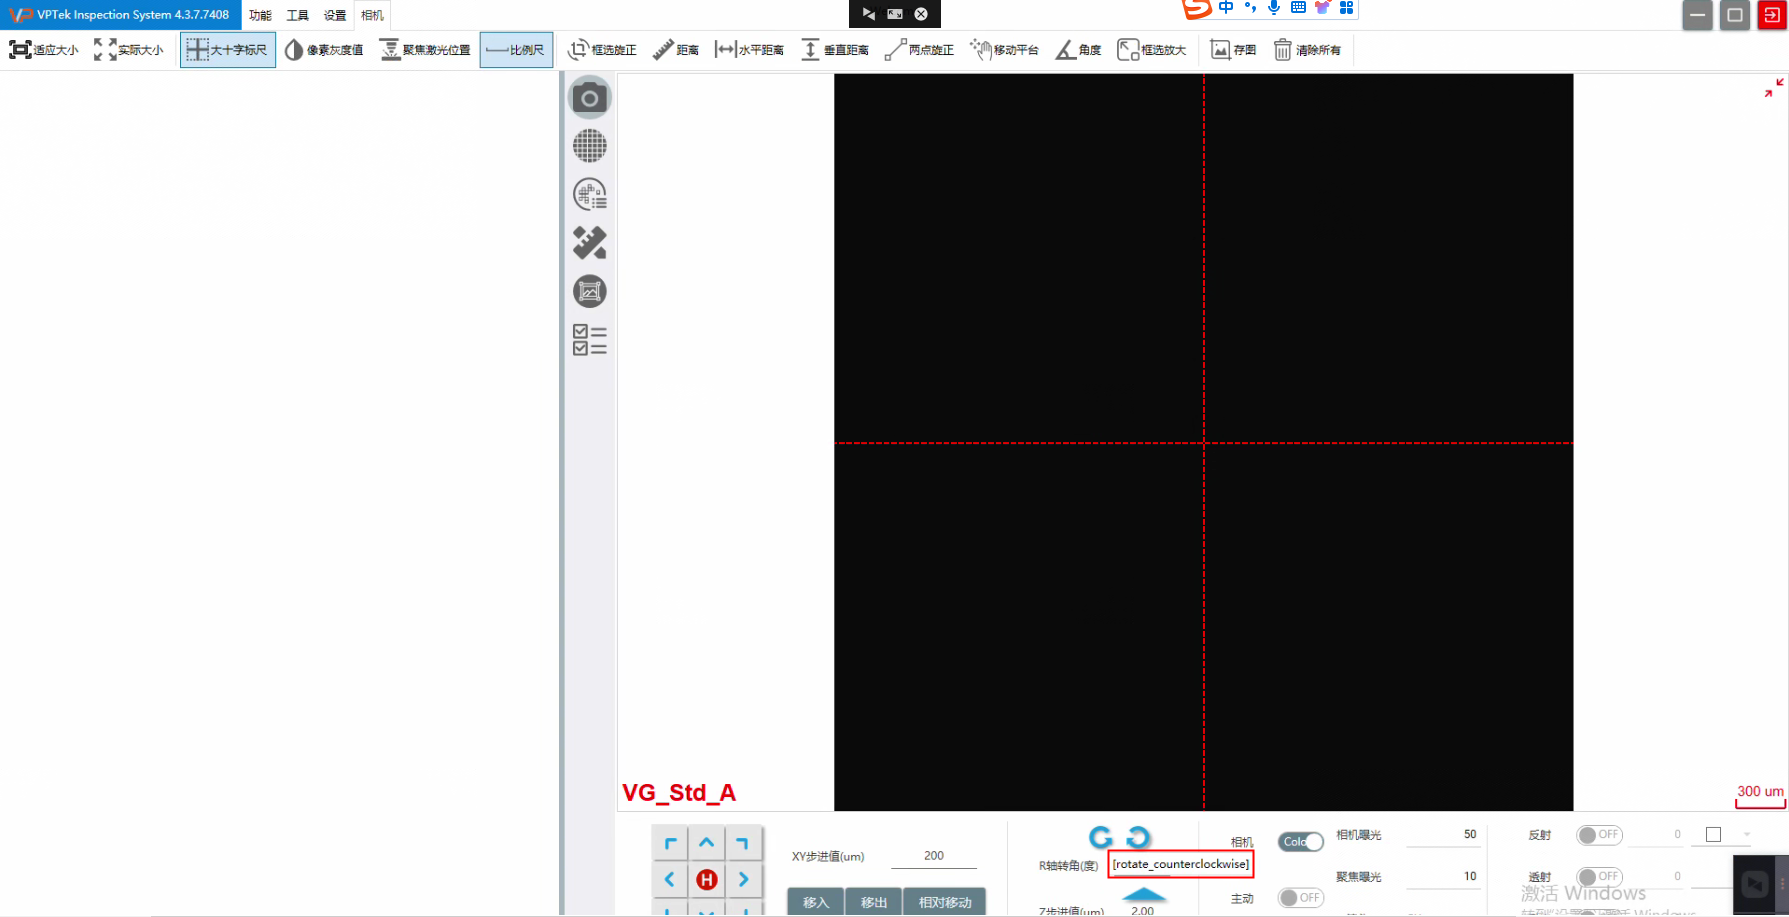Screen dimensions: 1789x917
Task: Click the 移入 button
Action: 816,902
